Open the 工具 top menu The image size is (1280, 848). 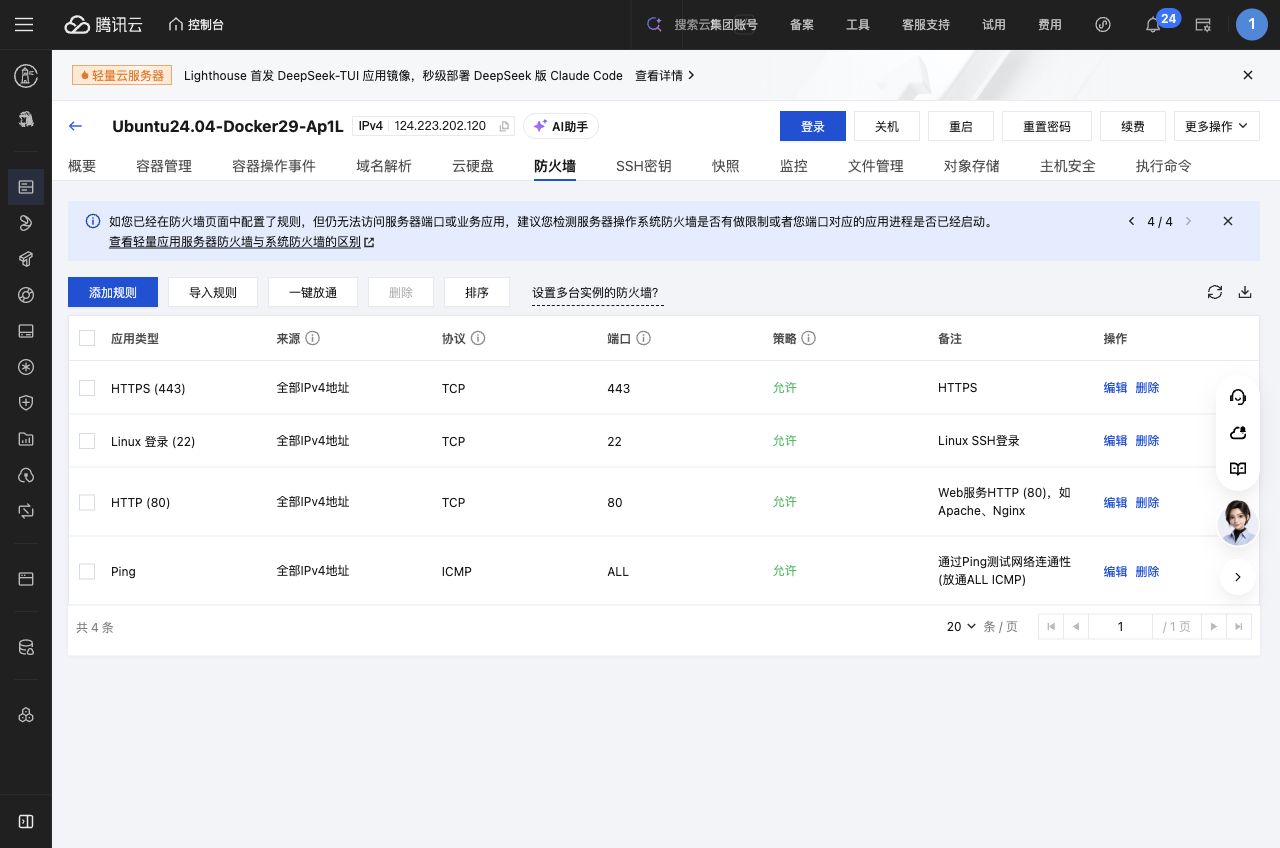click(x=858, y=25)
